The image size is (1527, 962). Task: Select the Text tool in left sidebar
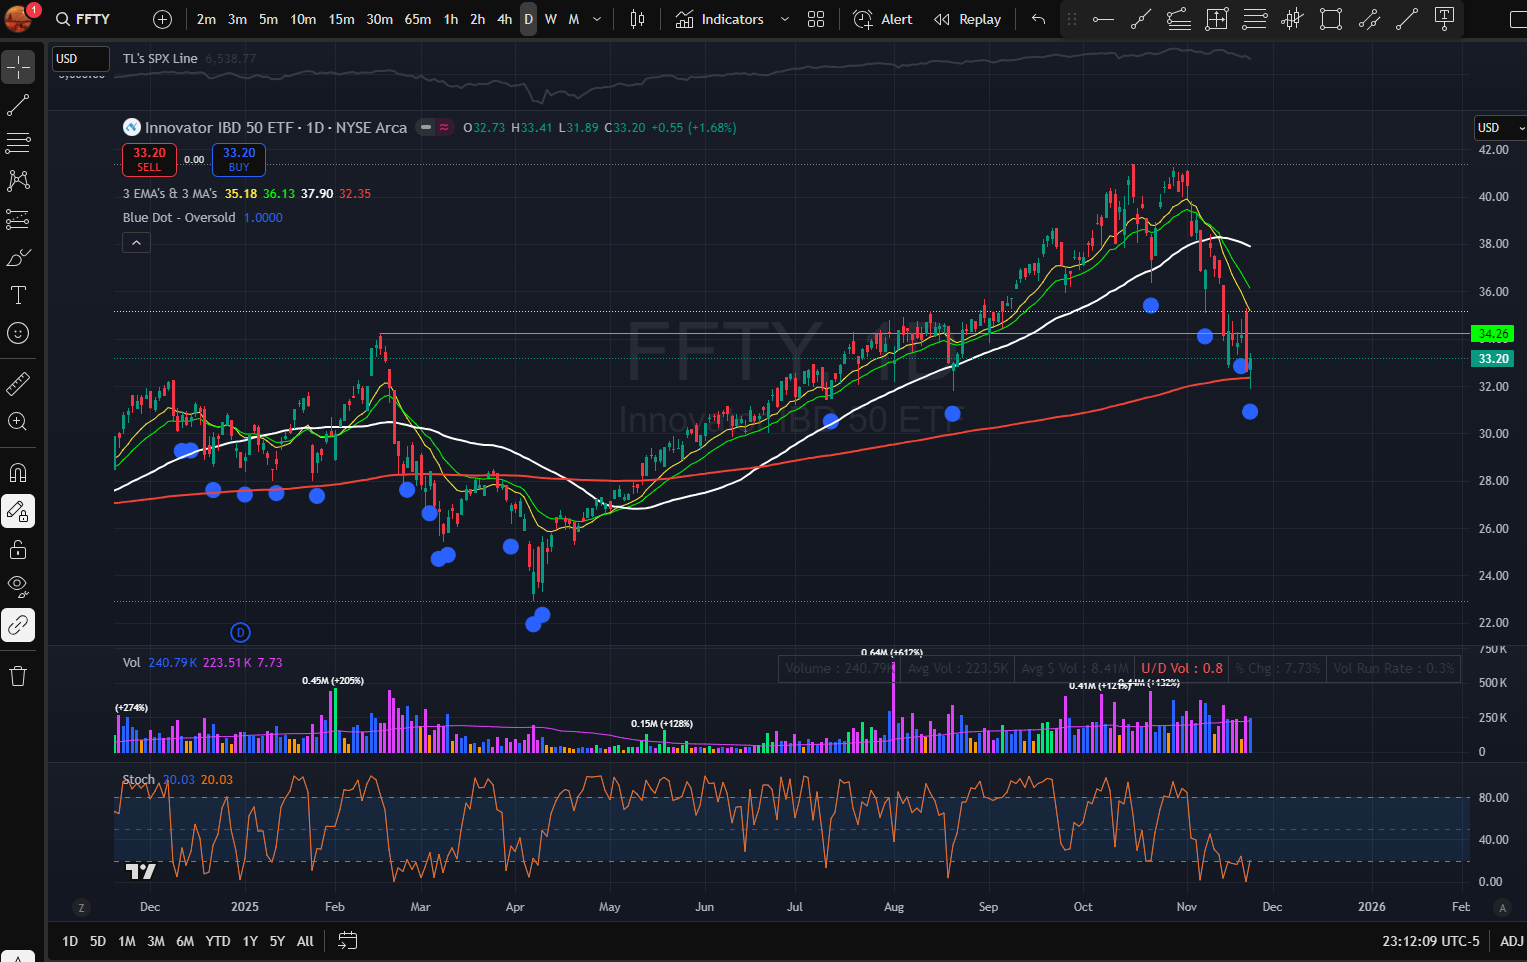pyautogui.click(x=18, y=295)
